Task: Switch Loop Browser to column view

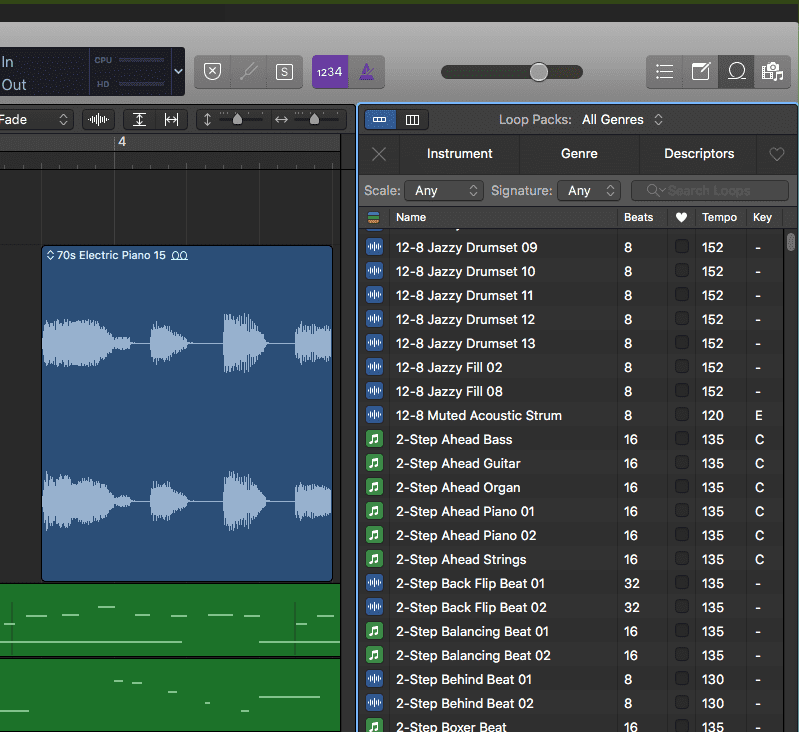Action: (x=412, y=120)
